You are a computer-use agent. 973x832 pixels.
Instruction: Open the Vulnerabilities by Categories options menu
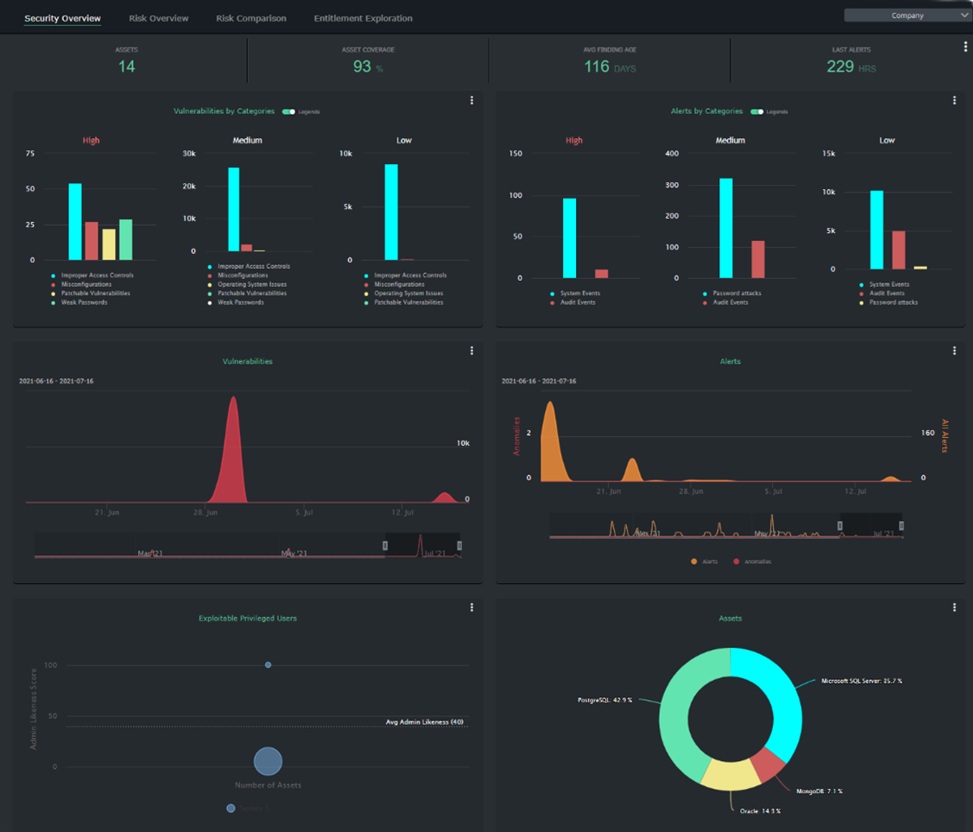click(x=472, y=101)
